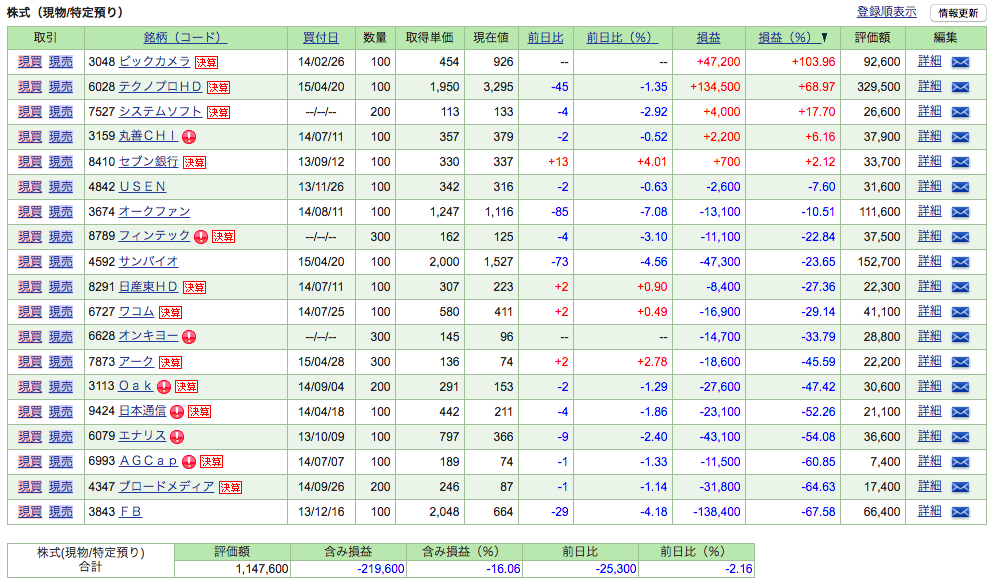Image resolution: width=998 pixels, height=588 pixels.
Task: Click 現買 for FB
Action: (30, 512)
